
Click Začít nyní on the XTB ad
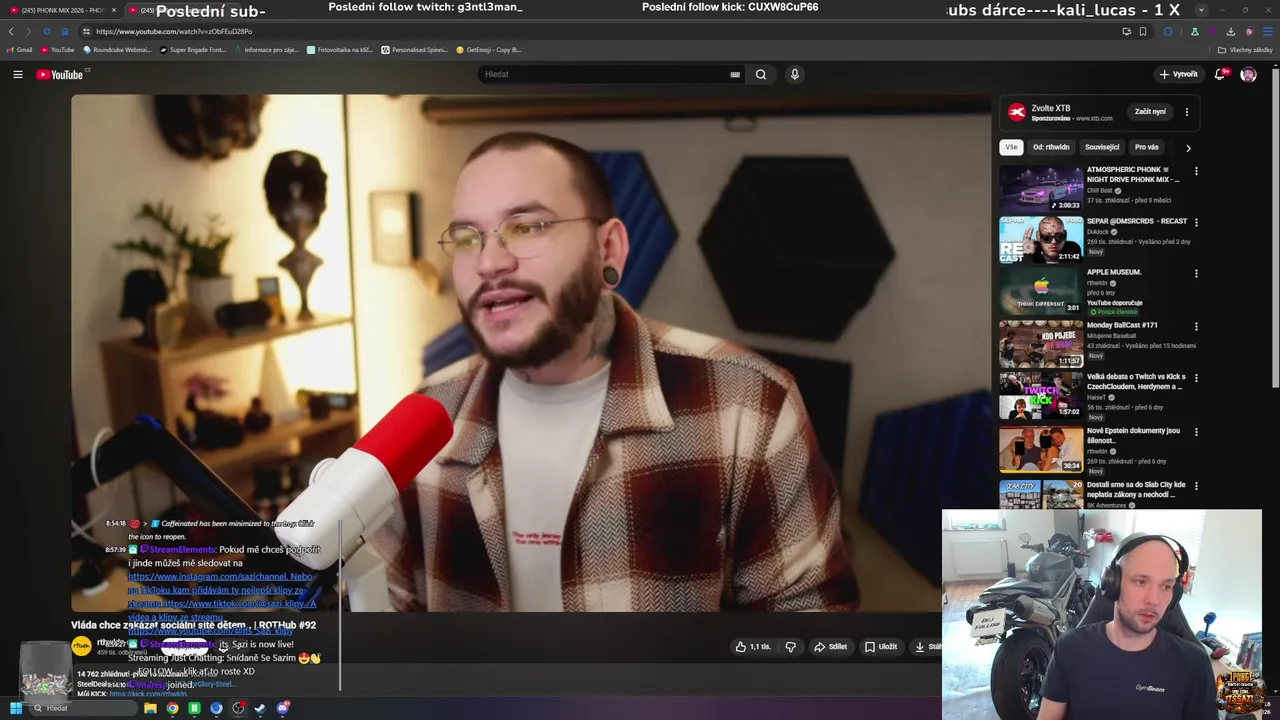pos(1150,112)
